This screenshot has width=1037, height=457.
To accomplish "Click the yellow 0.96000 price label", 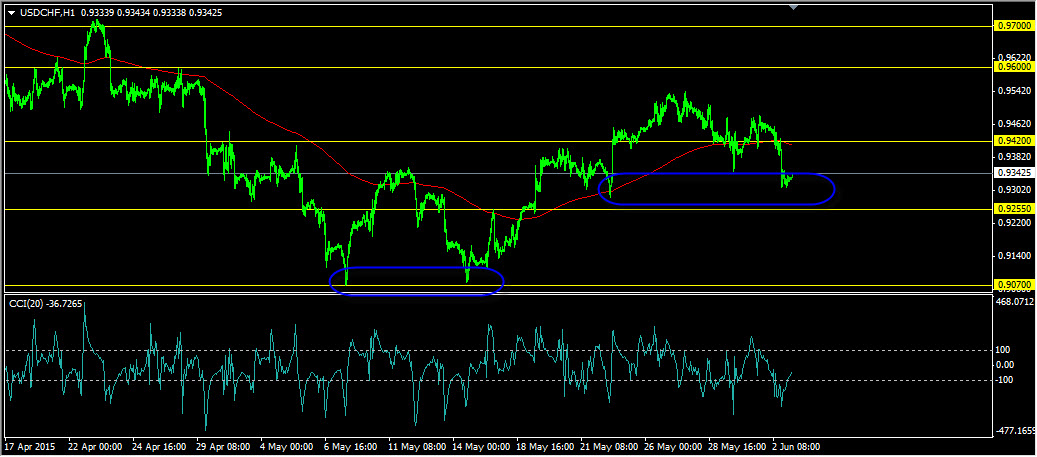I will click(1013, 67).
